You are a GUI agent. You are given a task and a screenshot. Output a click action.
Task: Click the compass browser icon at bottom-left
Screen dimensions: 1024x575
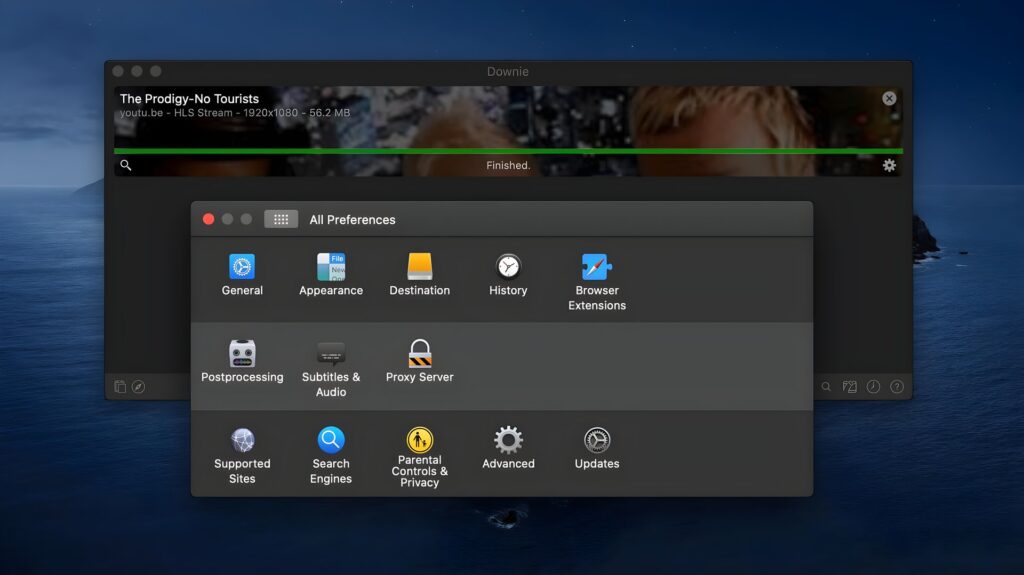139,387
